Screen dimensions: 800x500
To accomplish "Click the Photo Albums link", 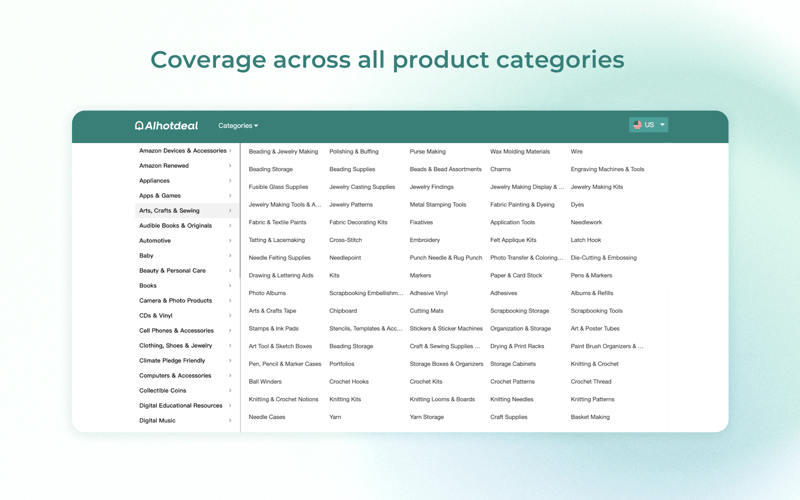I will pos(267,293).
